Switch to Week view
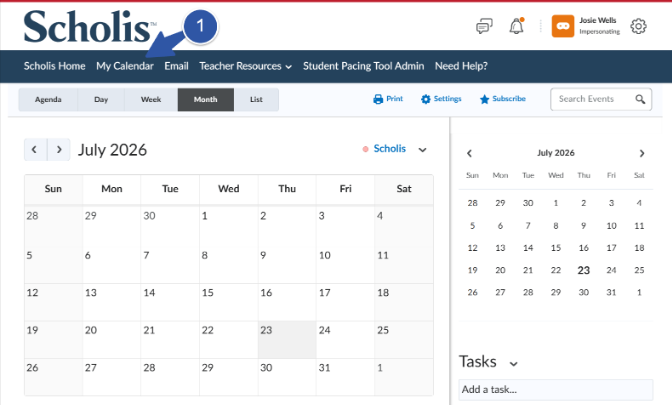The image size is (672, 405). tap(151, 99)
